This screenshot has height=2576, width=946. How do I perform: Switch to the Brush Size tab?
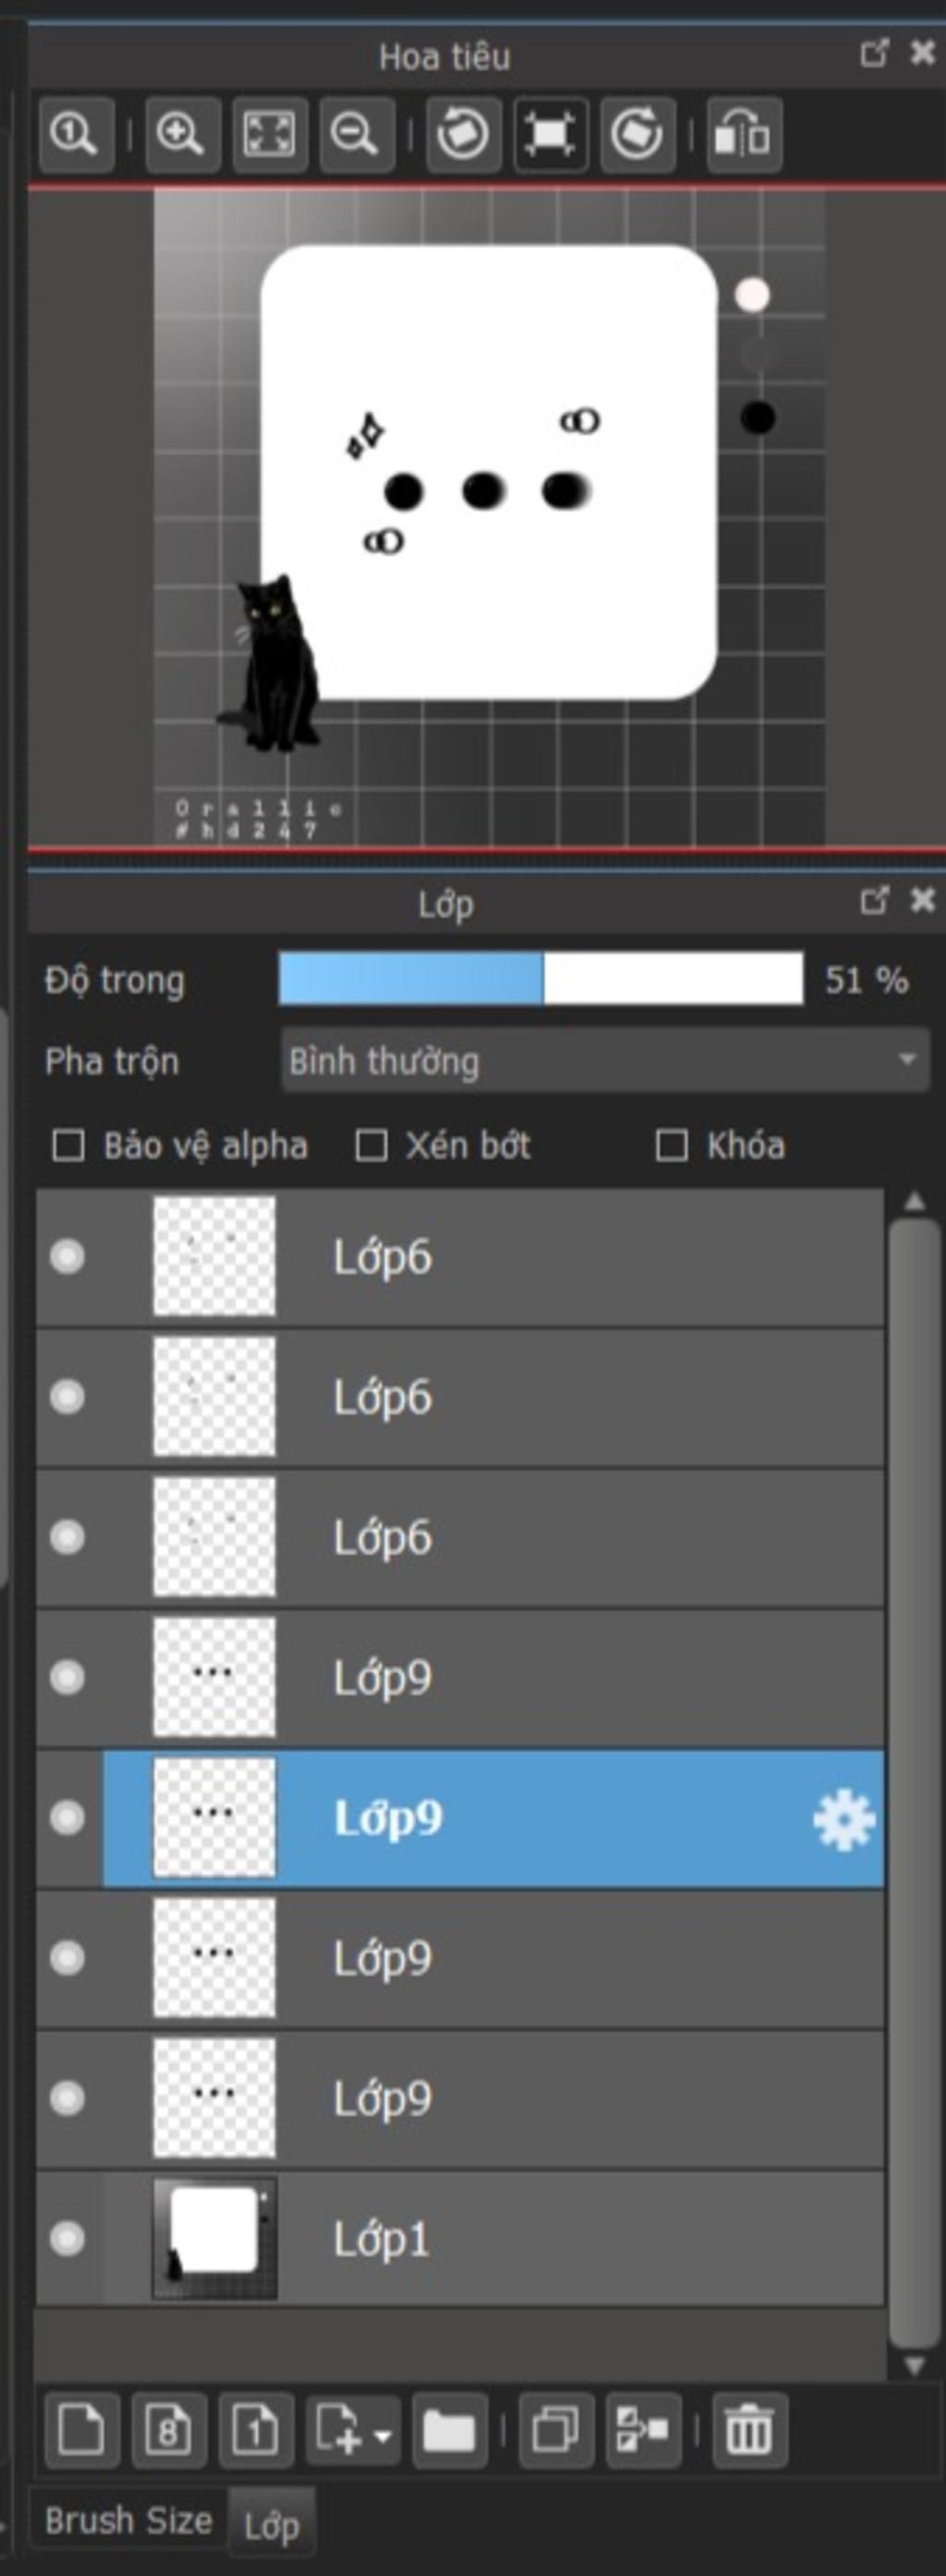point(128,2520)
